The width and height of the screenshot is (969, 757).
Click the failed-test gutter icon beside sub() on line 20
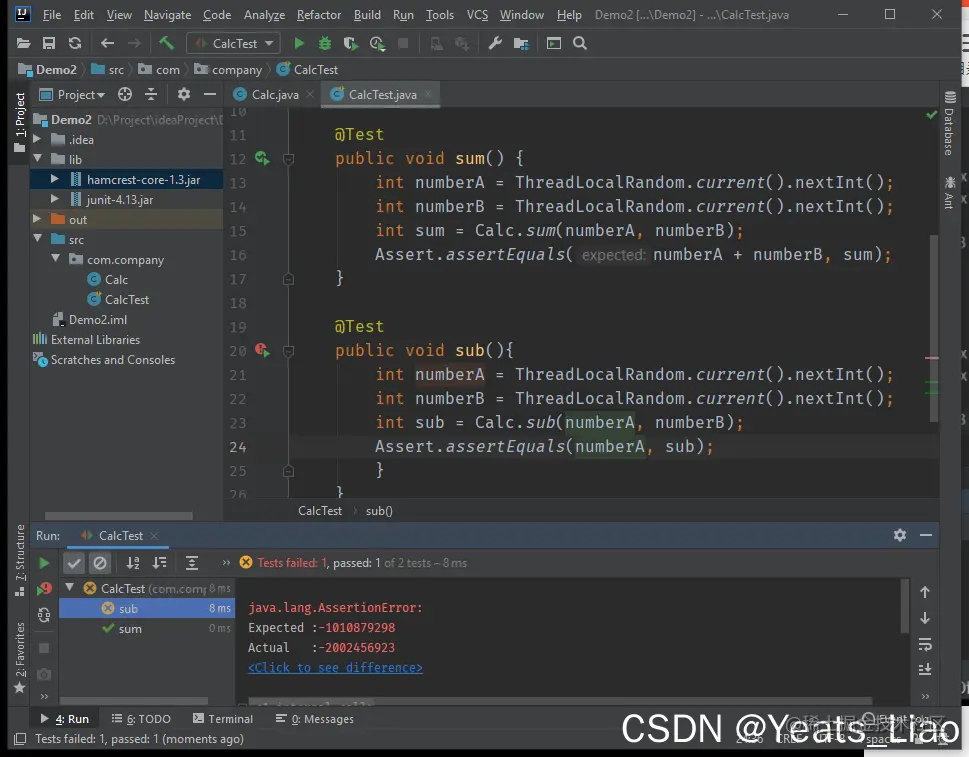263,350
